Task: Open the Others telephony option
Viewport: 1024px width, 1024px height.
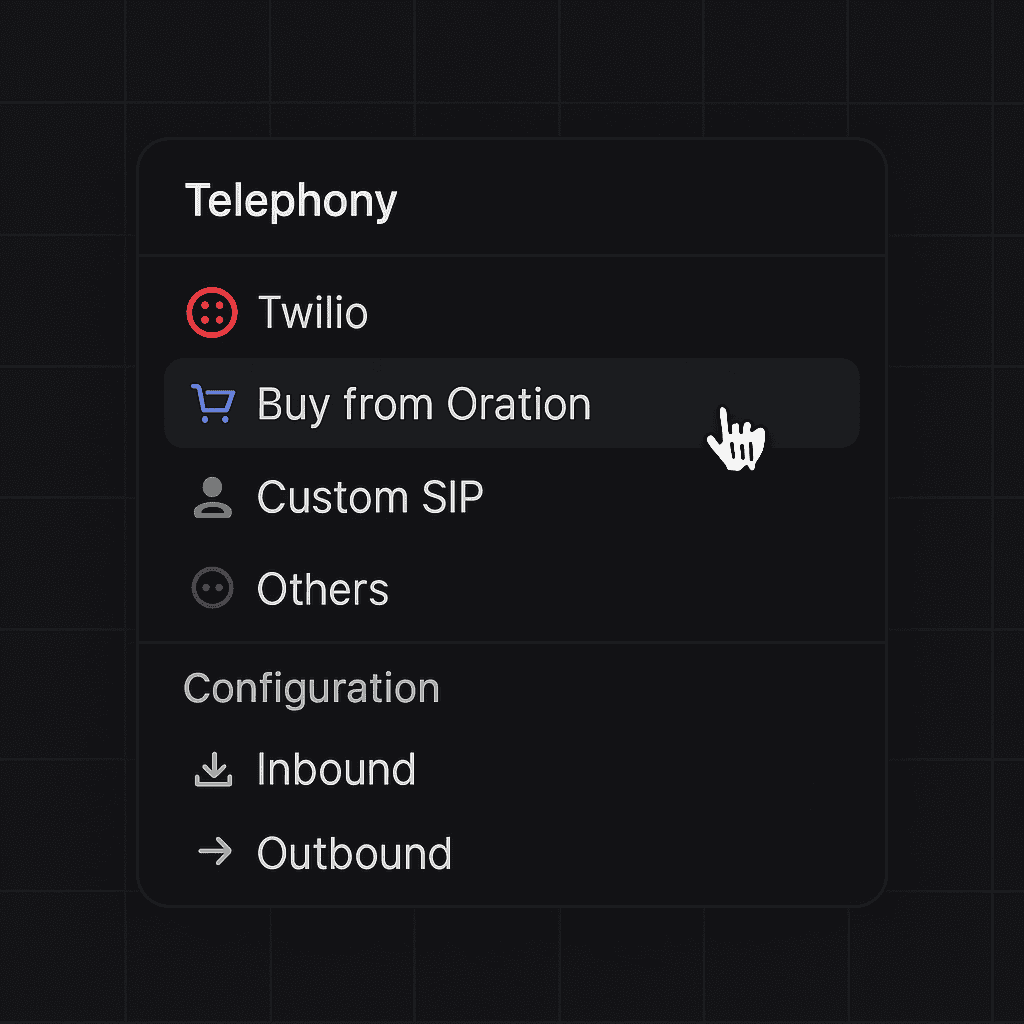Action: [322, 588]
